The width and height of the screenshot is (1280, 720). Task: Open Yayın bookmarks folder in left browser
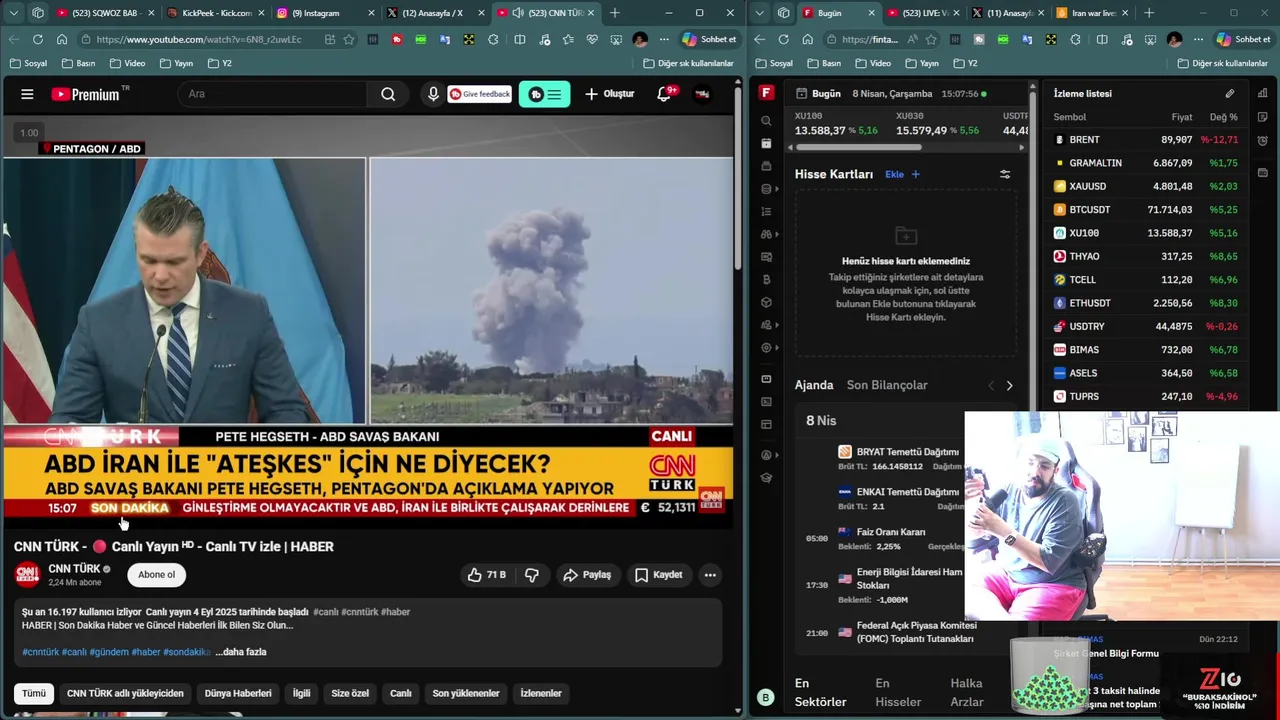(176, 63)
